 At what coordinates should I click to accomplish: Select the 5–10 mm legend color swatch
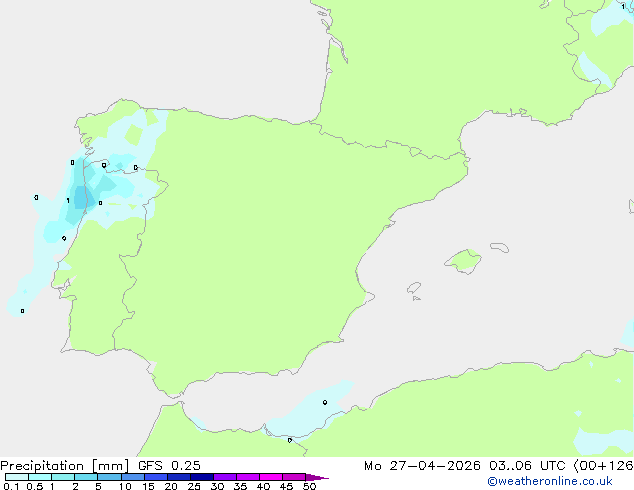[x=109, y=477]
